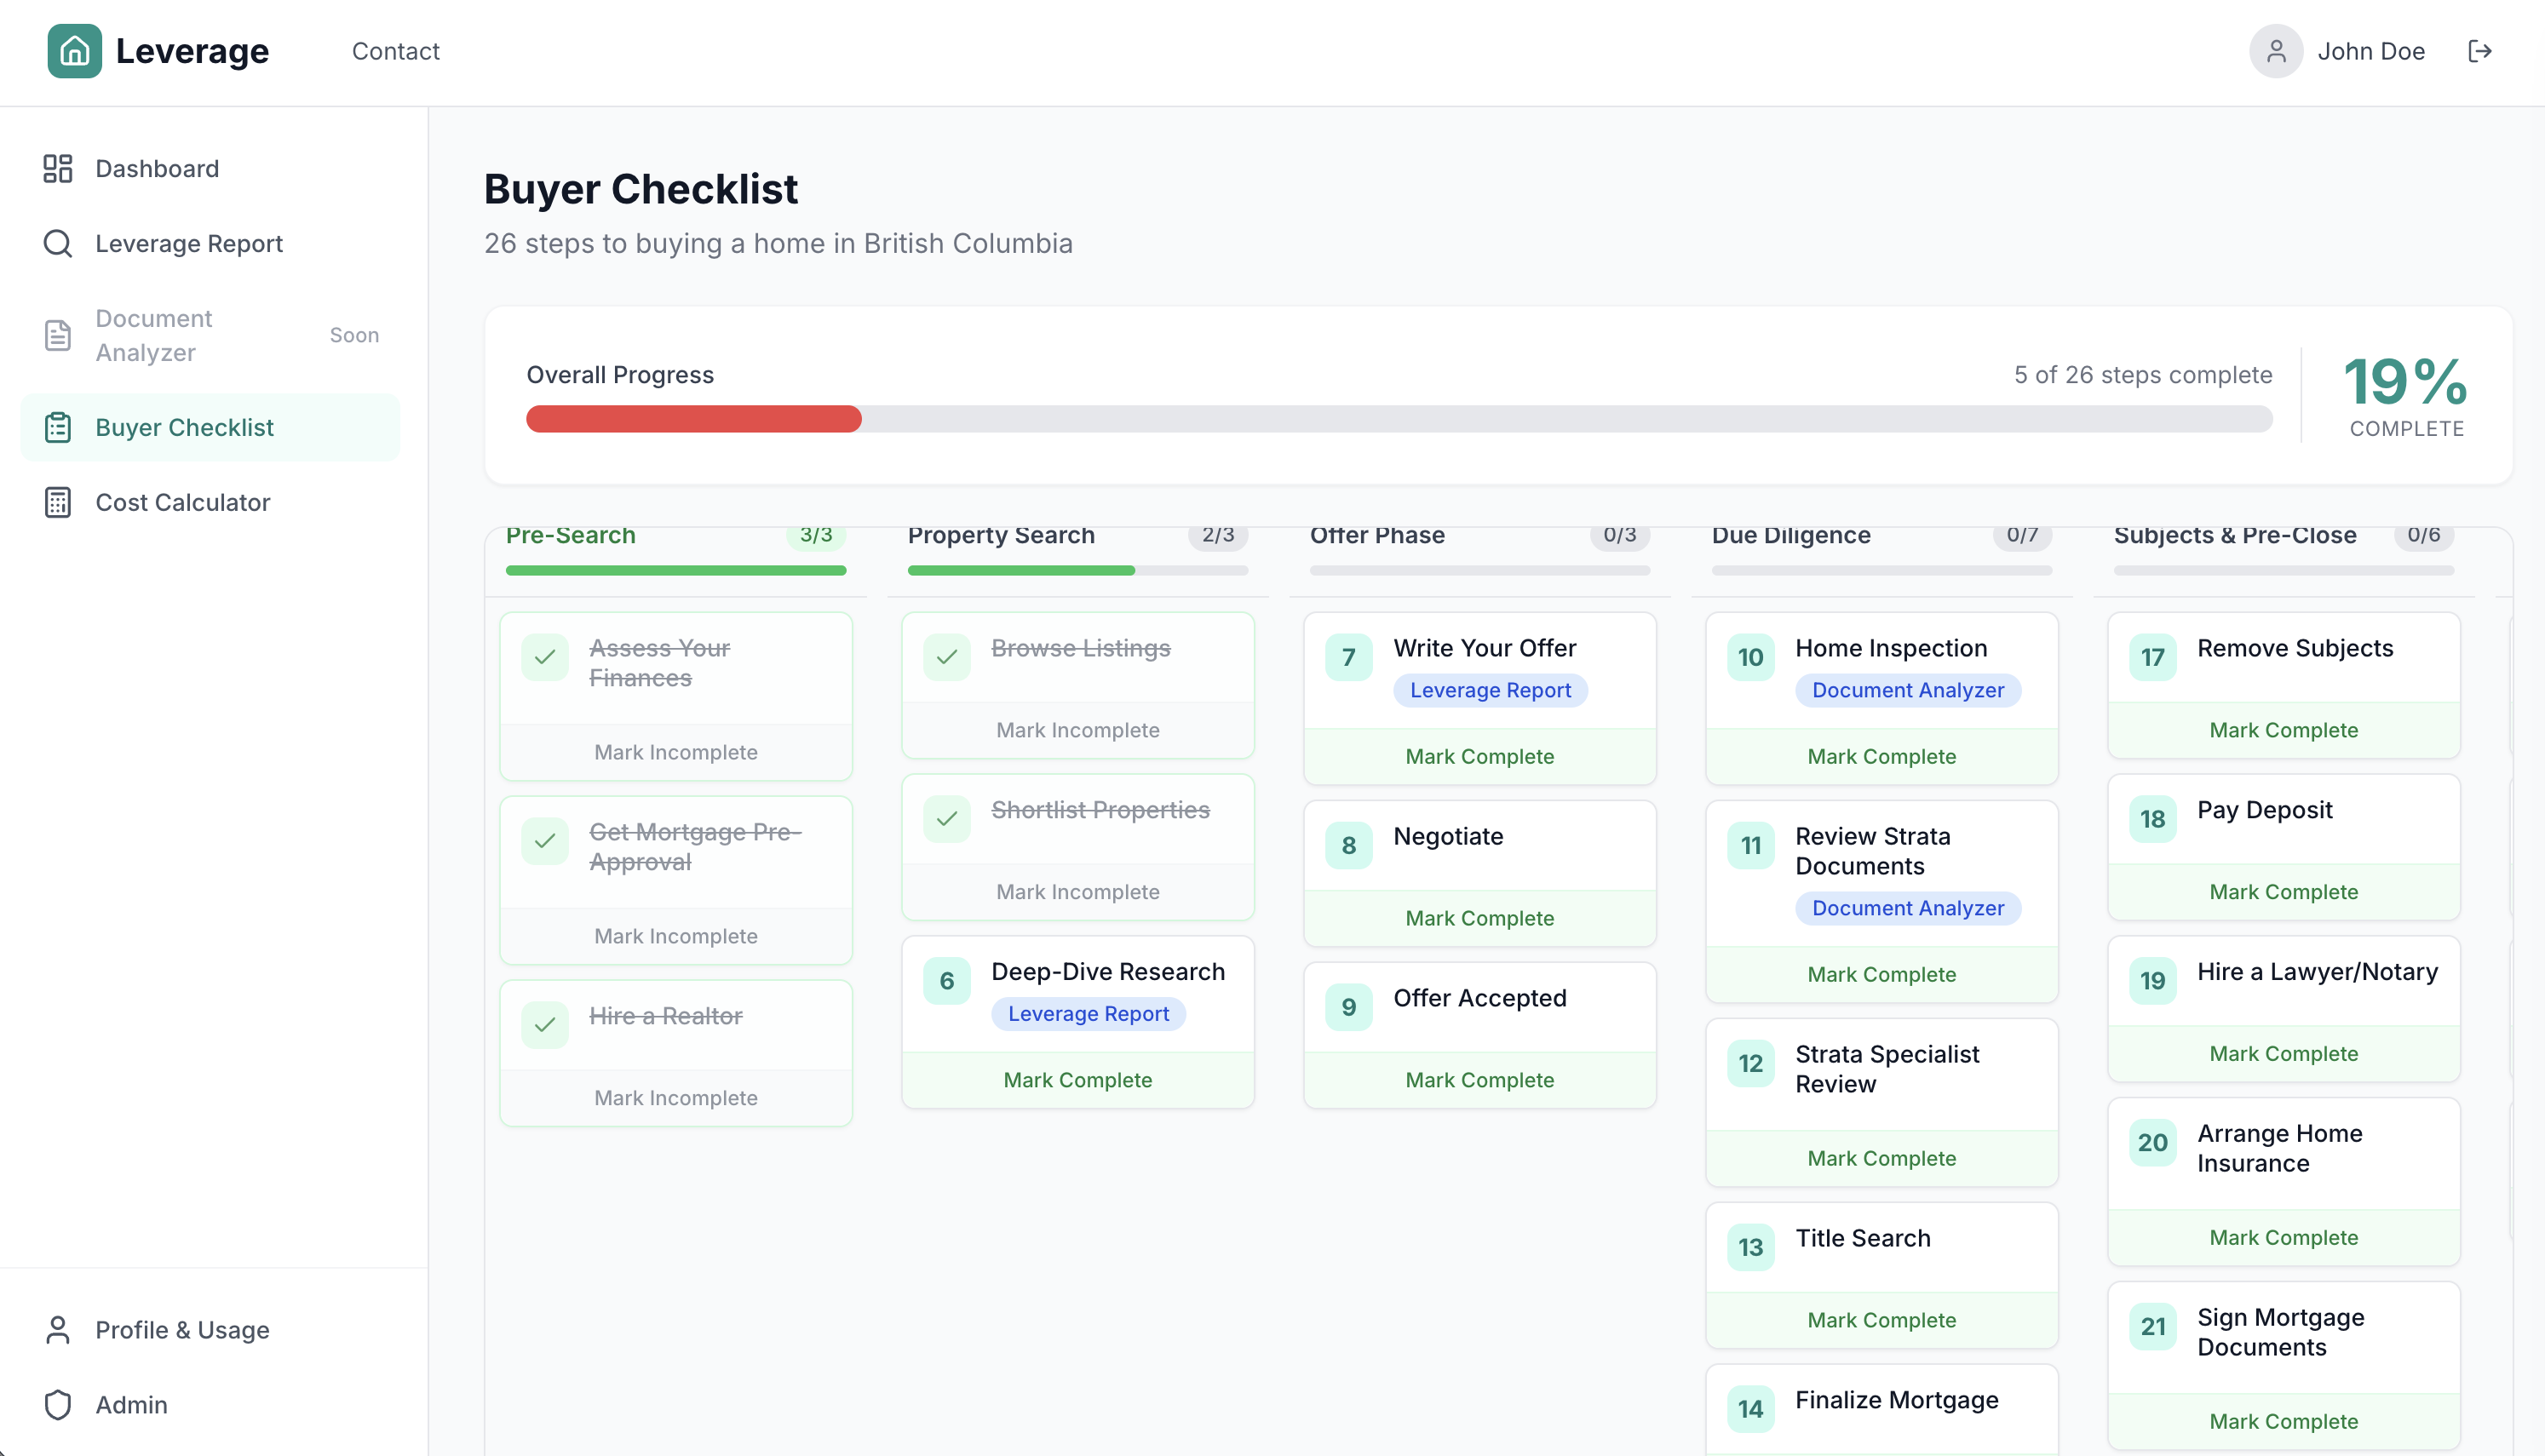Go to Cost Calculator page

(x=210, y=502)
